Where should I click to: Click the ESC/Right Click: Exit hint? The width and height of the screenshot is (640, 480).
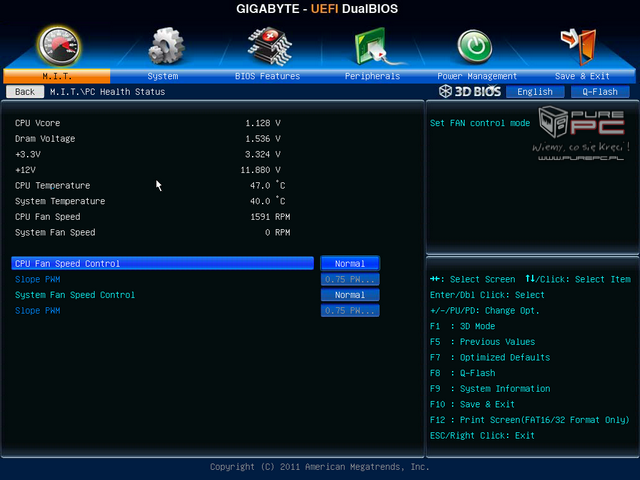click(482, 436)
